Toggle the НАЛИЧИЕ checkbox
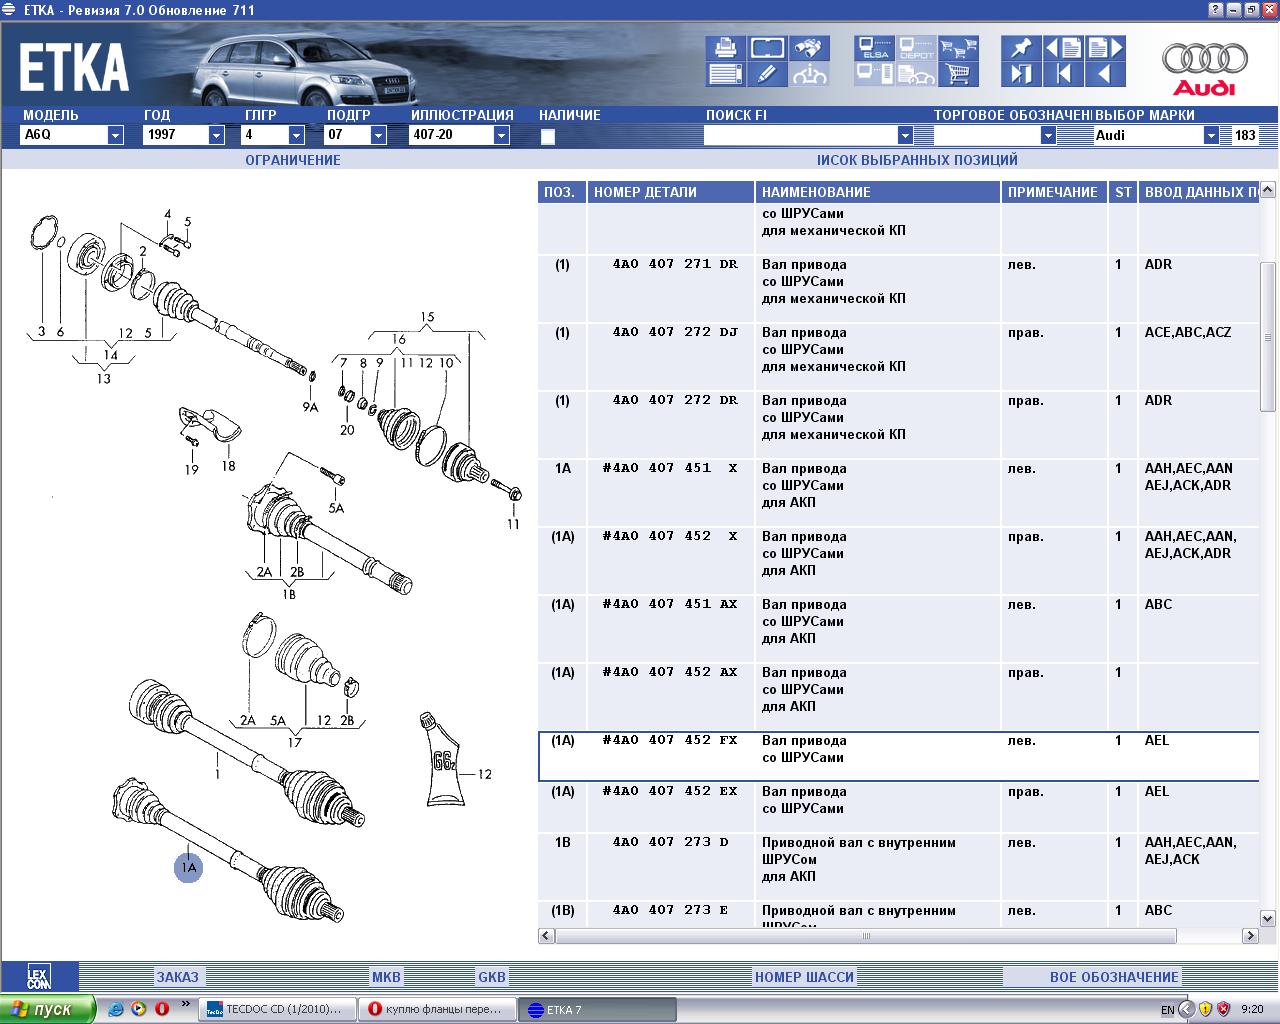 547,137
